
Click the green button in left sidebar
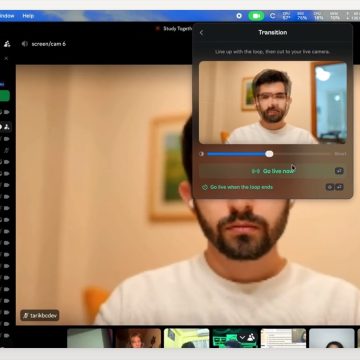pos(5,96)
